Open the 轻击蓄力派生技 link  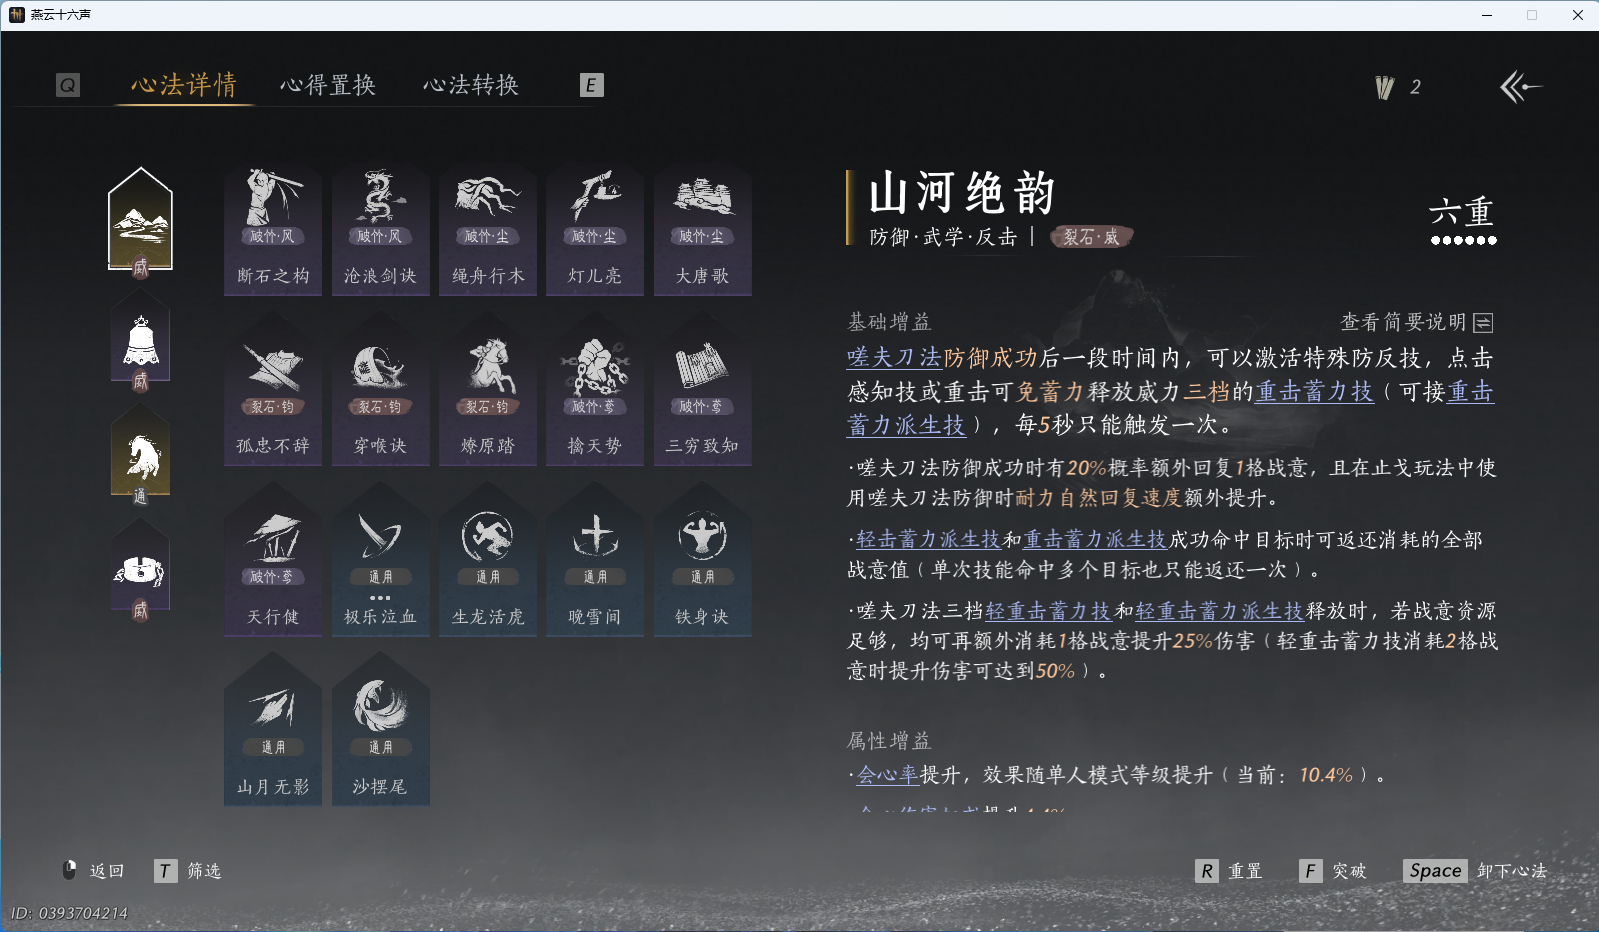[x=929, y=540]
